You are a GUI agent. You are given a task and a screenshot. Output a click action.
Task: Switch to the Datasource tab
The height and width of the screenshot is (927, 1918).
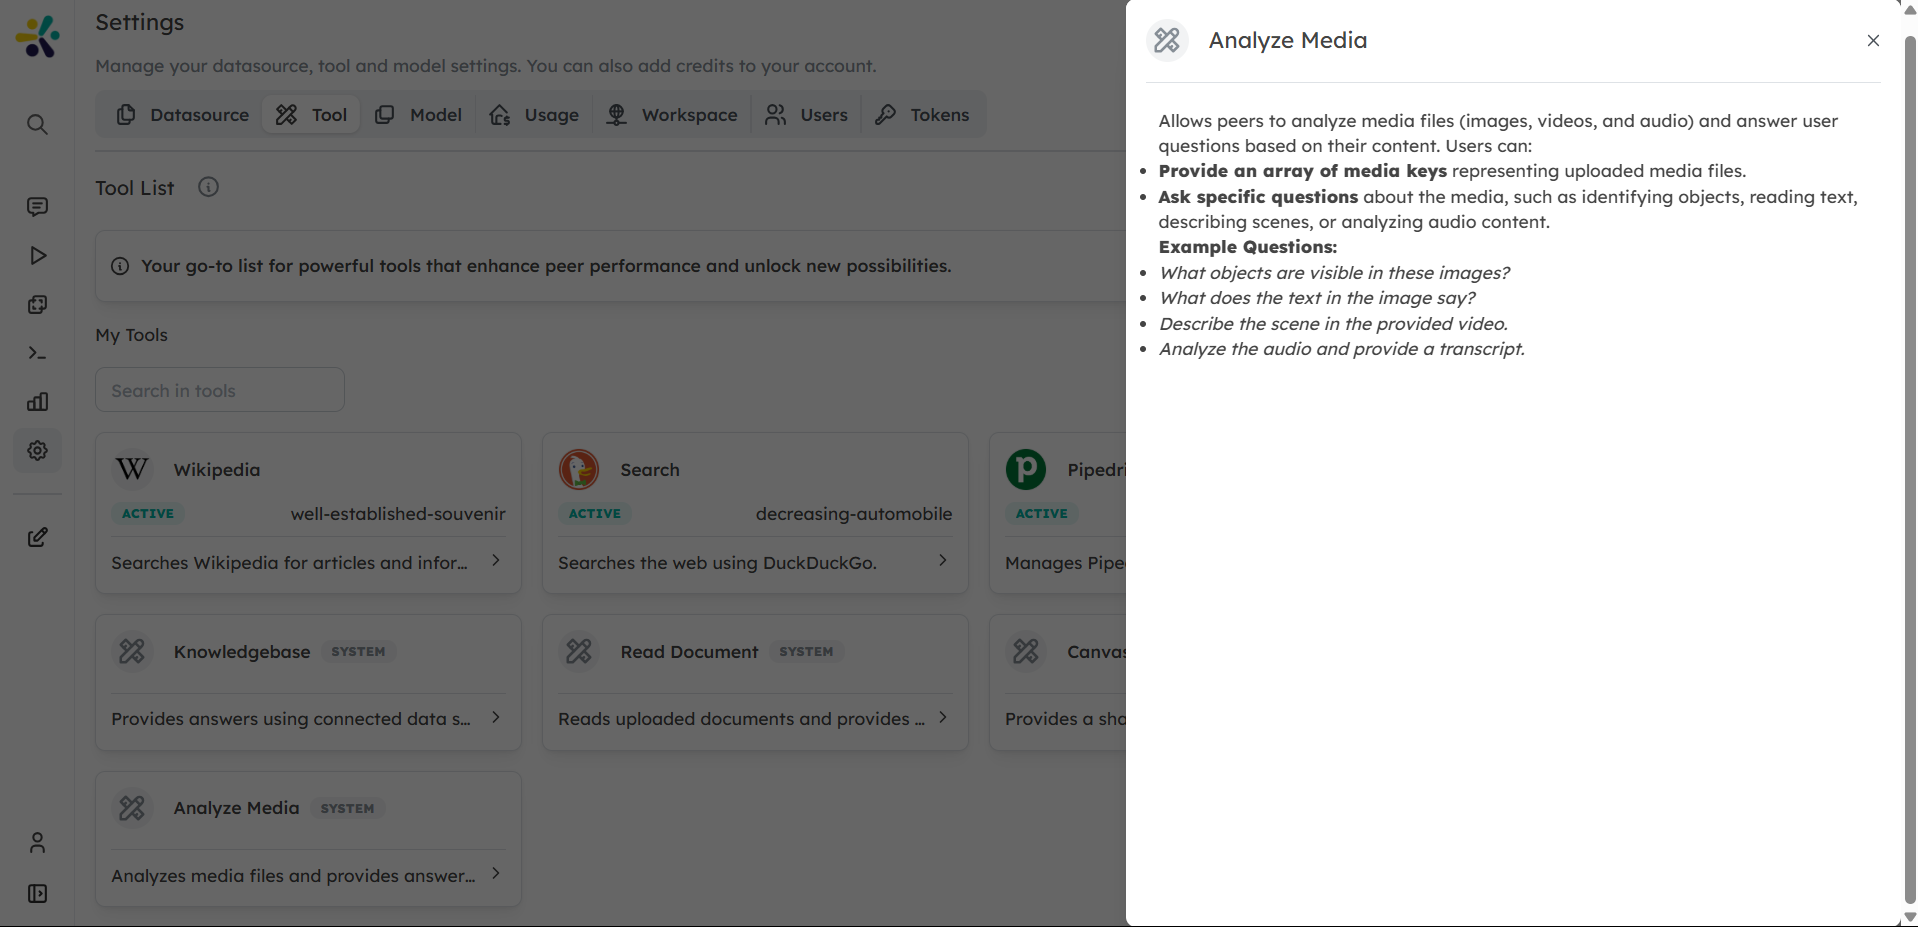tap(183, 115)
